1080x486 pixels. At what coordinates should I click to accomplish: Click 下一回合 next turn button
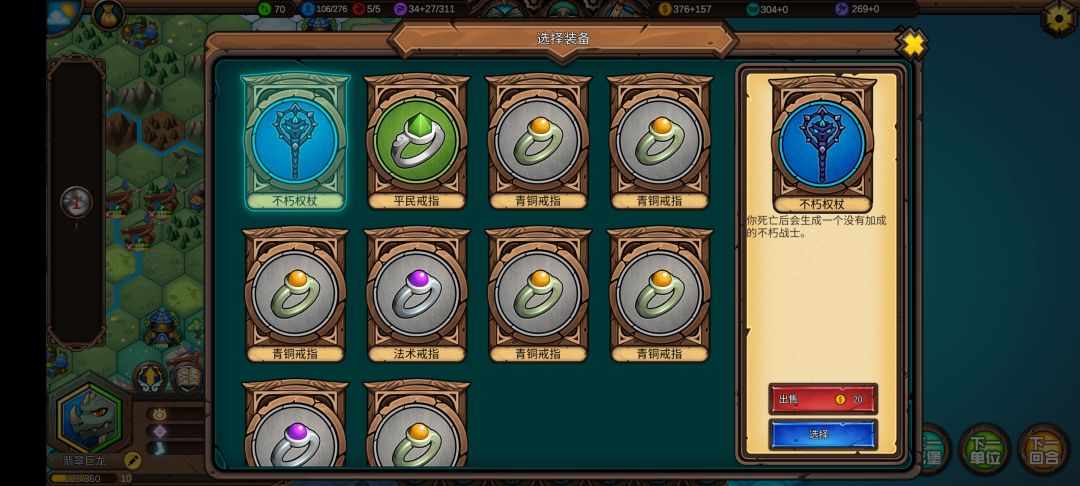(x=1043, y=449)
